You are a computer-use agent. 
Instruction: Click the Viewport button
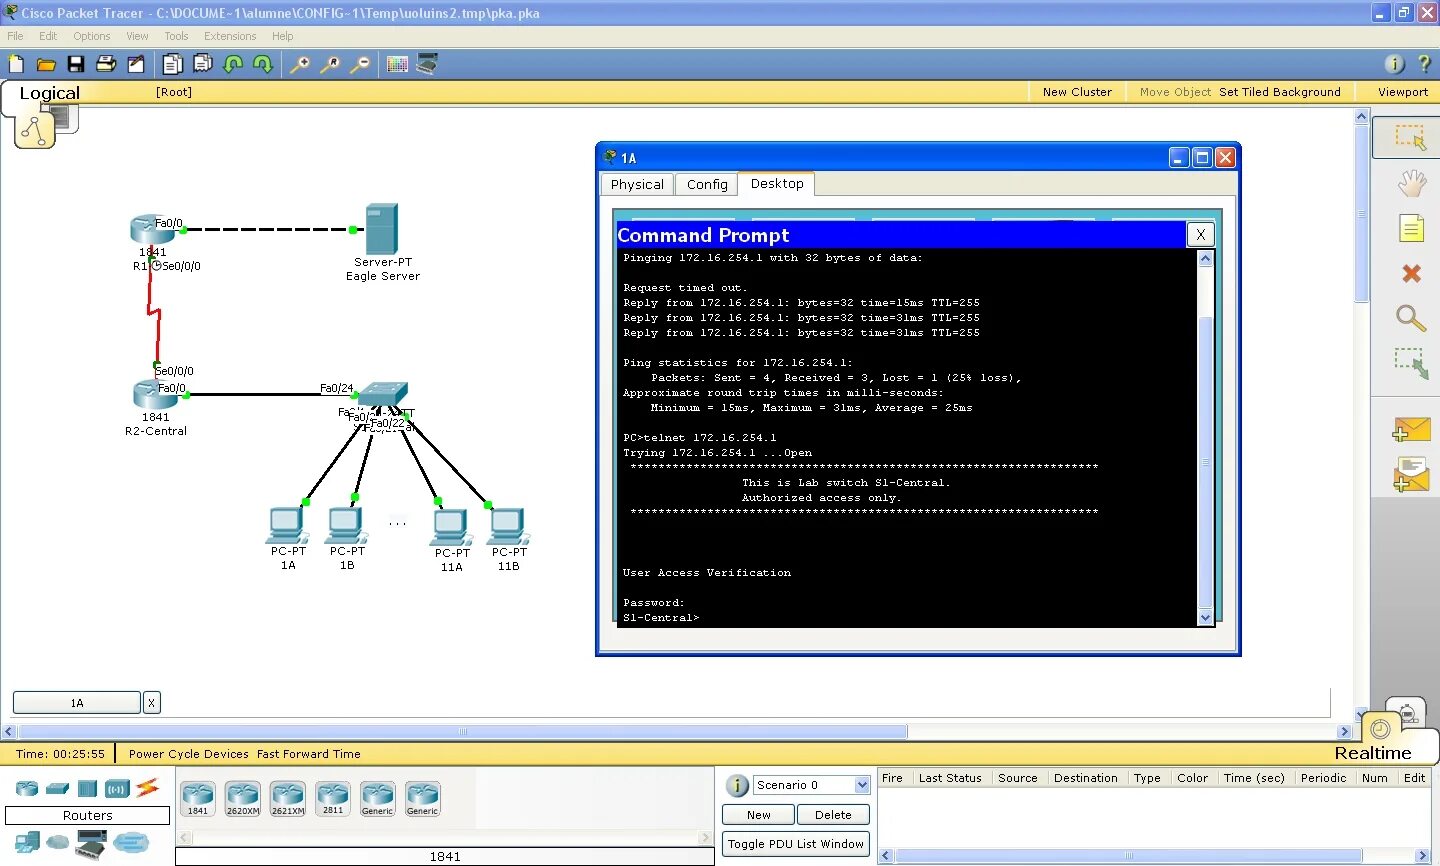point(1402,92)
